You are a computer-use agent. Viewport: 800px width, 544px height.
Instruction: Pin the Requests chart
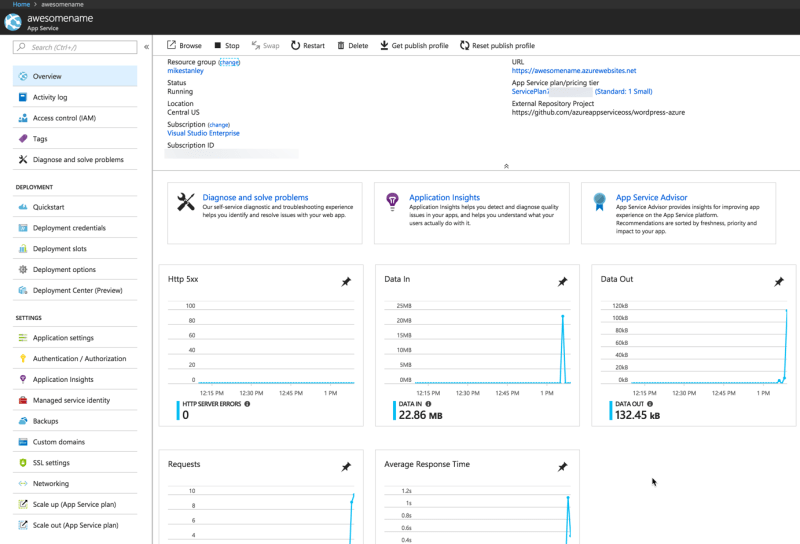[x=346, y=467]
